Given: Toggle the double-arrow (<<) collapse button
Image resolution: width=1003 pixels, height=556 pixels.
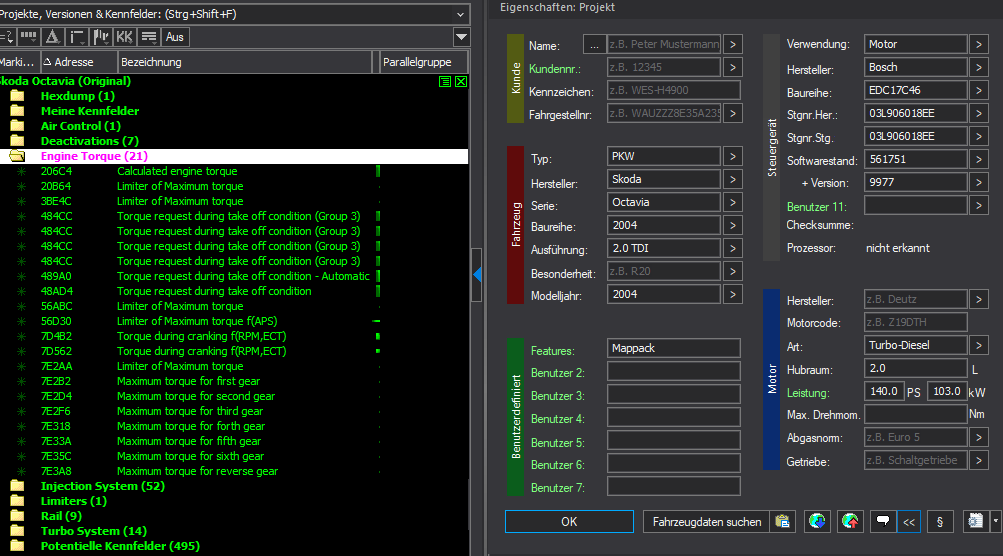Looking at the screenshot, I should pyautogui.click(x=908, y=521).
